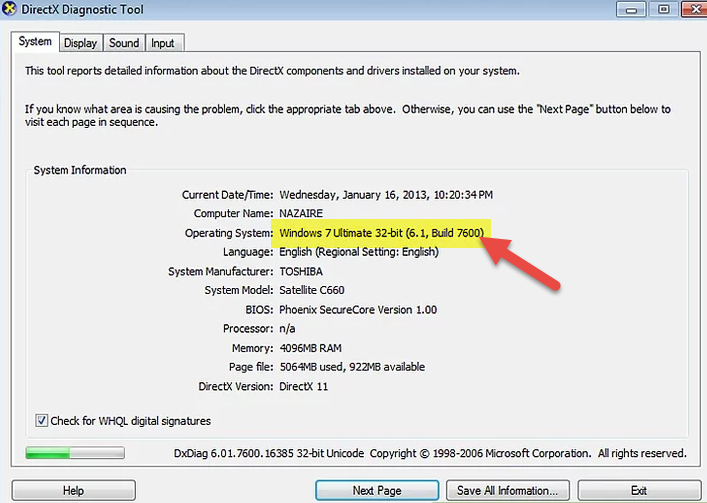Screen dimensions: 707x503
Task: Click the 'Current Date/Time:' label
Action: click(228, 195)
